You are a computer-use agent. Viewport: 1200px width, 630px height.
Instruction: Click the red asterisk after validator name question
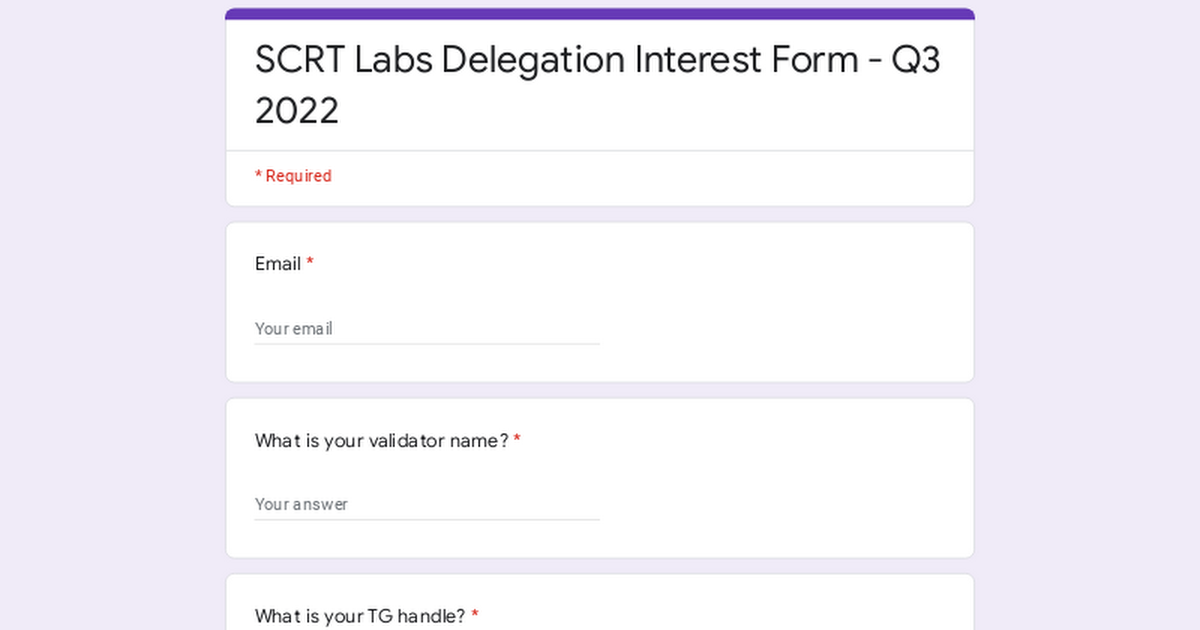(x=517, y=440)
